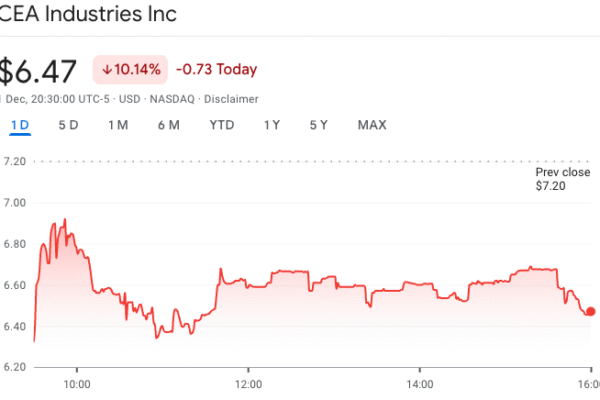Click the -0.73 Today change text

coord(216,70)
